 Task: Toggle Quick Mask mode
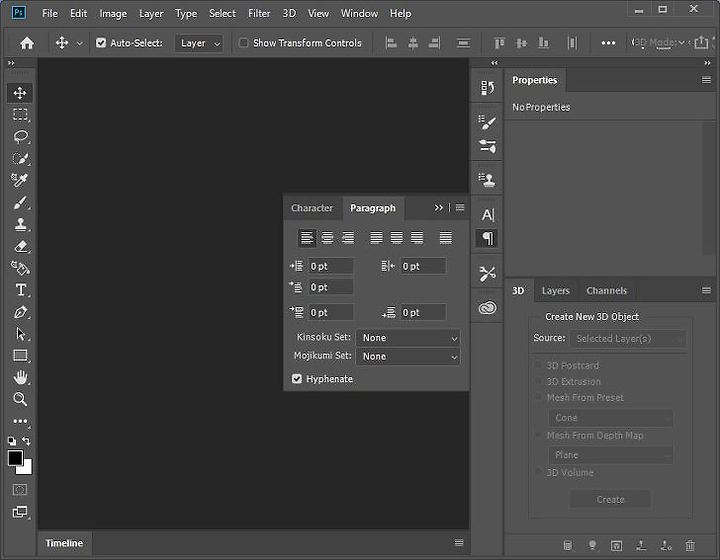coord(20,489)
